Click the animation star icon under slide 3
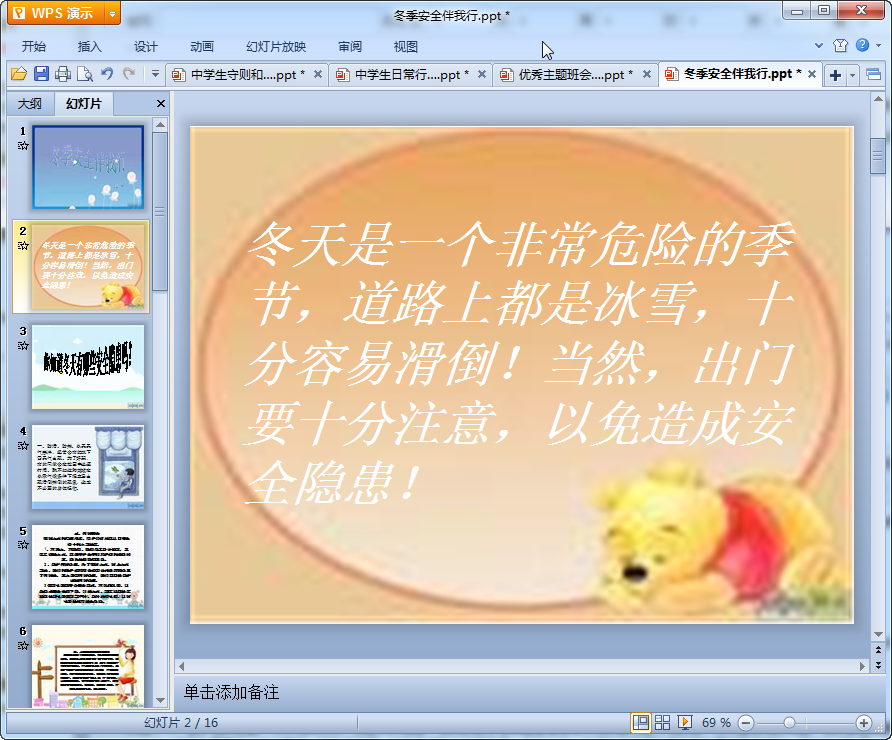 (23, 345)
